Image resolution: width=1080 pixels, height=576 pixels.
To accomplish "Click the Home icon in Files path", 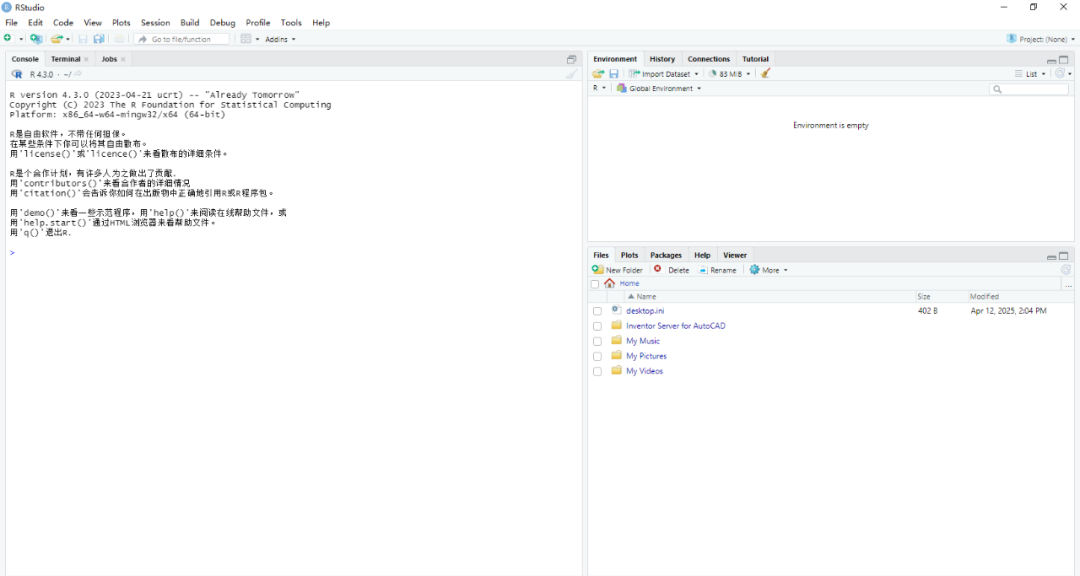I will tap(610, 284).
